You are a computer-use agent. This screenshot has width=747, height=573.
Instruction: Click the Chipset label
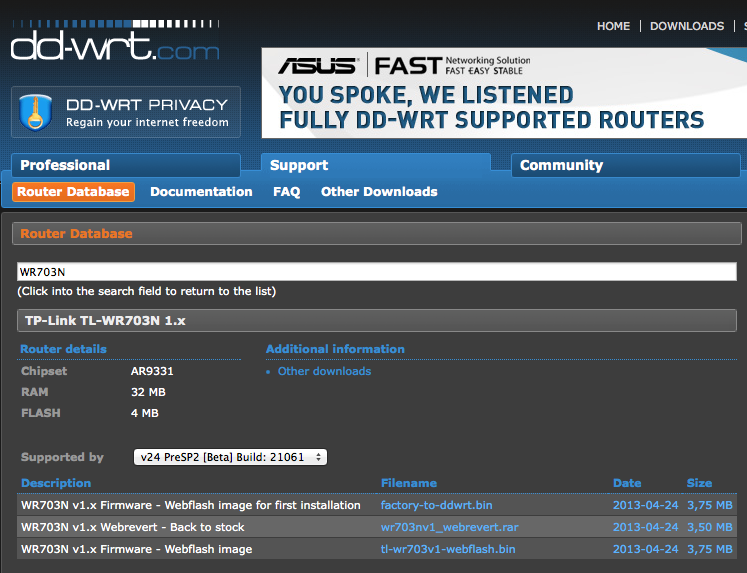[x=44, y=371]
